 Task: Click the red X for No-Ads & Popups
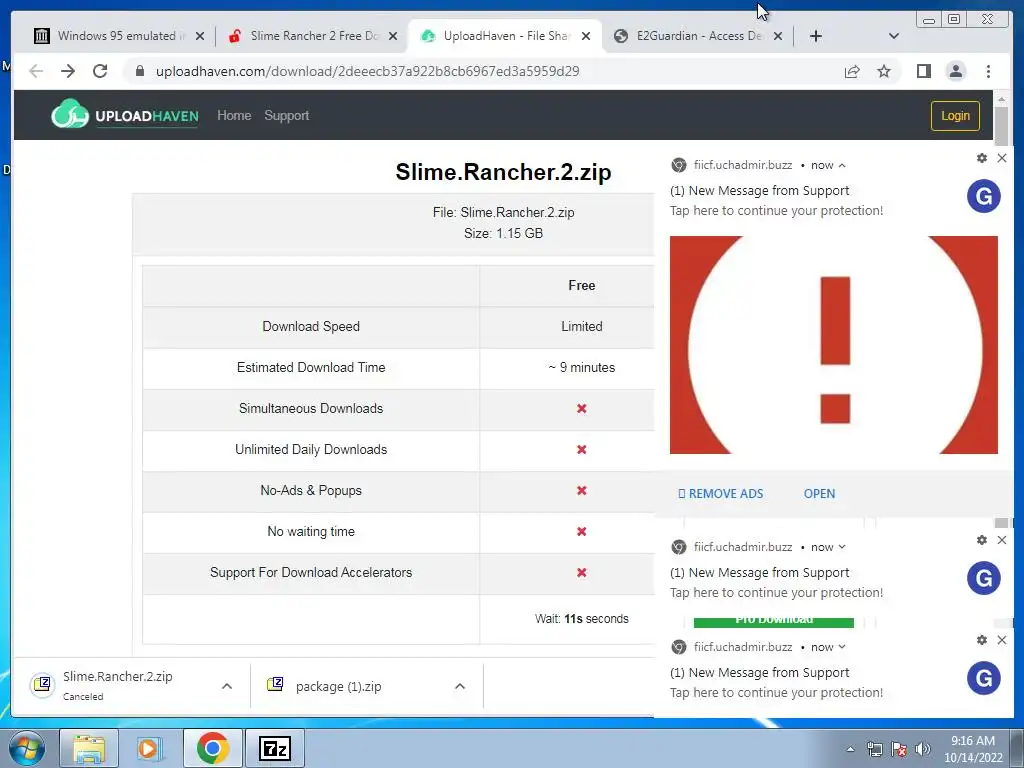coord(581,490)
